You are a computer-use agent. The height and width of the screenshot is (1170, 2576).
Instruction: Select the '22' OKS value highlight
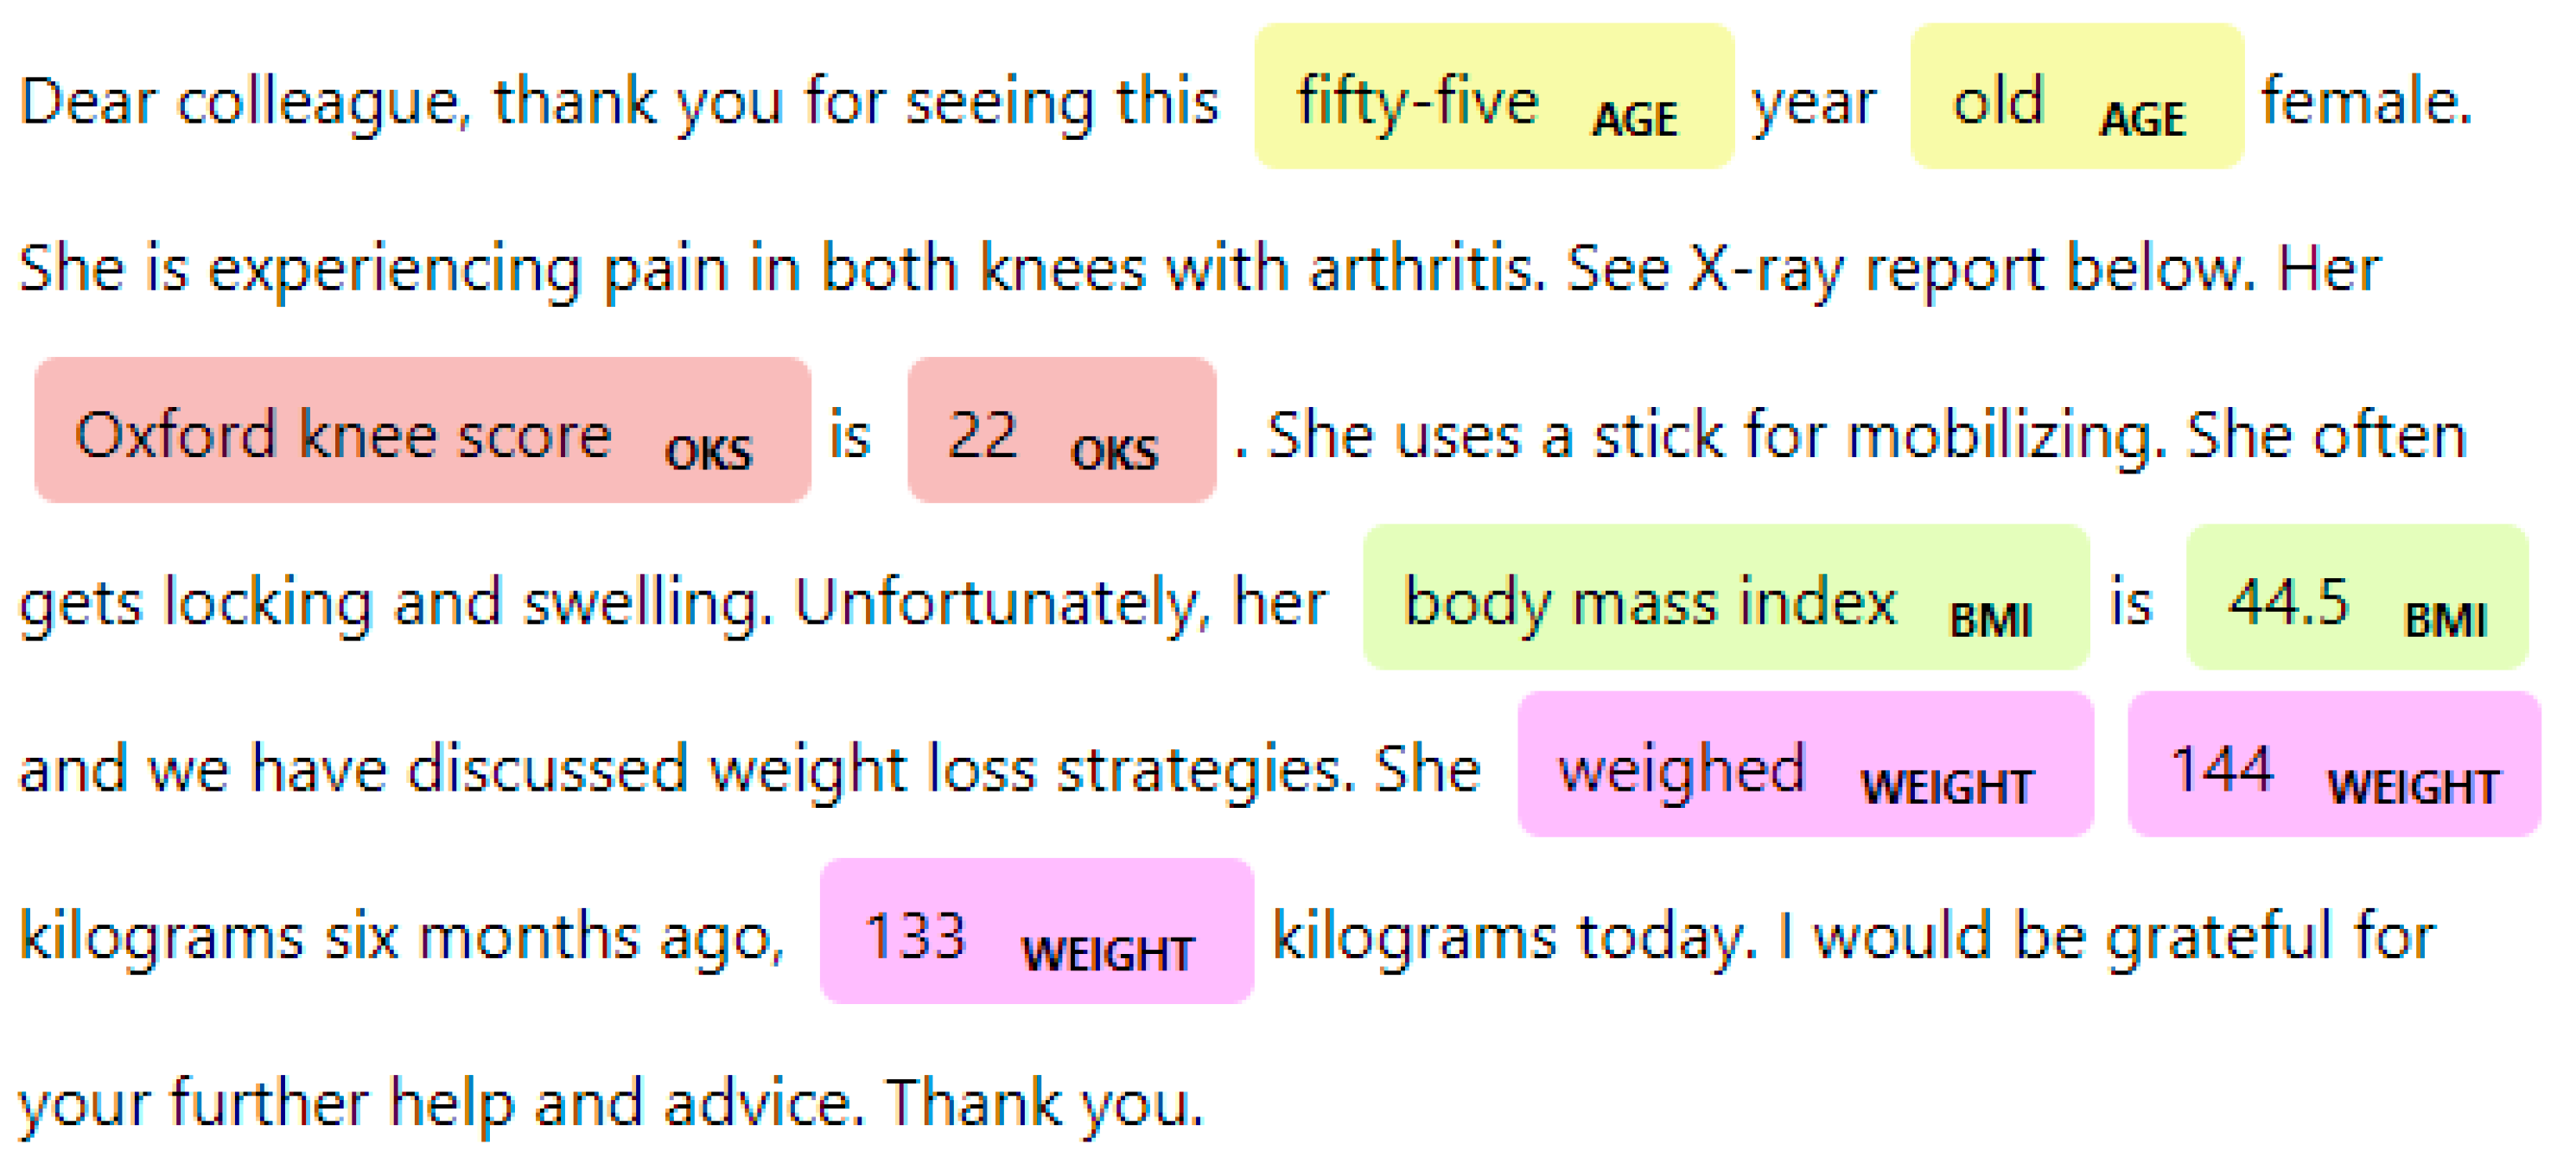1062,430
